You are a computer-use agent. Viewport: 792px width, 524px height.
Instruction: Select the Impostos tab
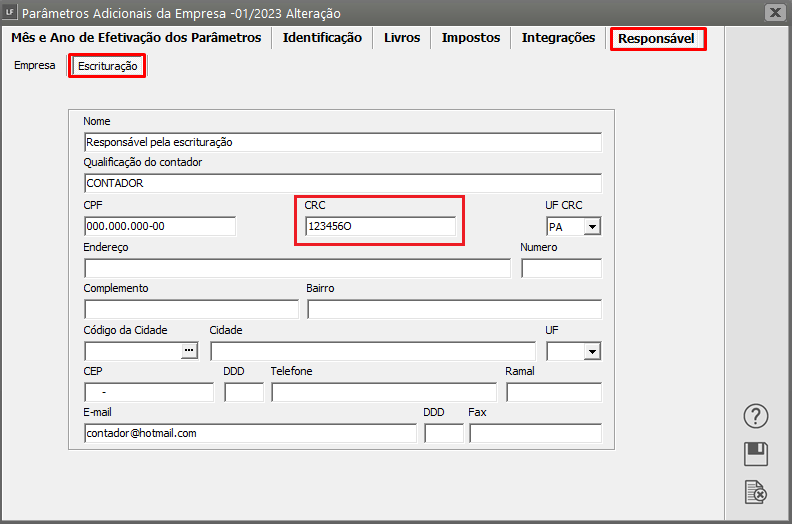470,38
